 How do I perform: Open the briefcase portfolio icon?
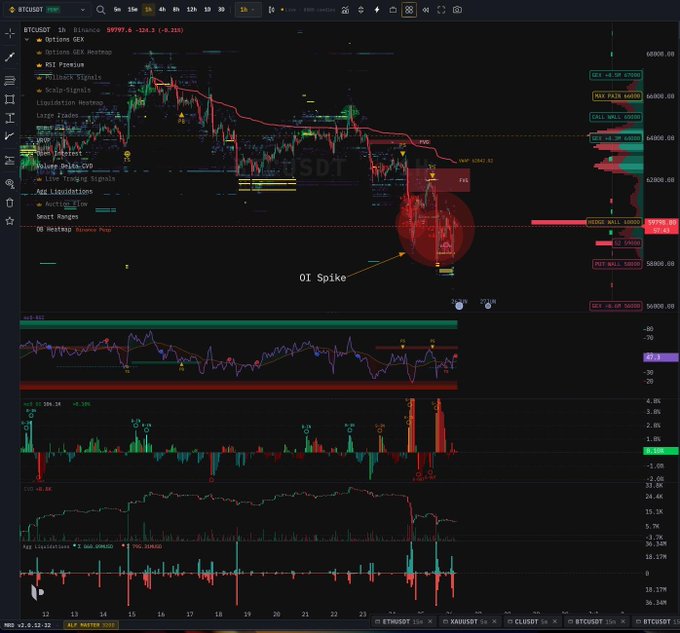tap(393, 10)
